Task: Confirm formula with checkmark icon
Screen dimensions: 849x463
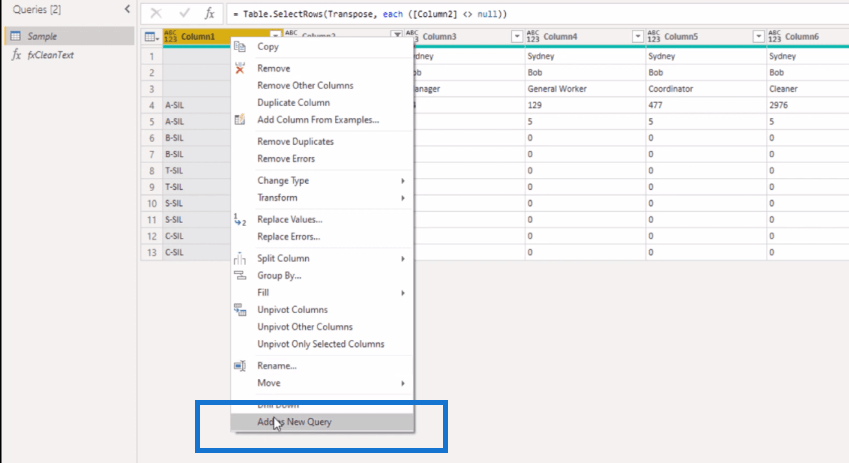Action: point(184,14)
